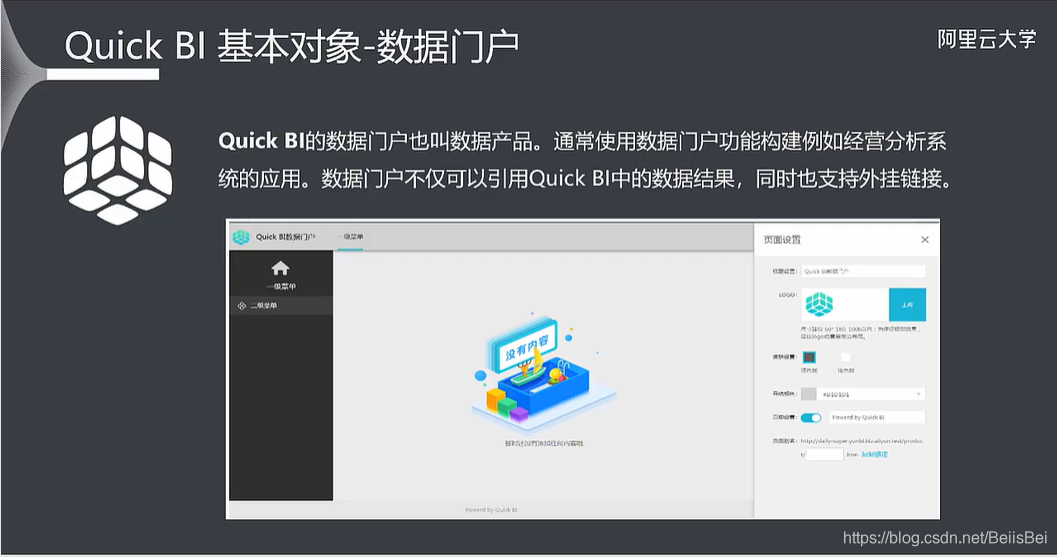Click the home icon in the dark sidebar

click(x=280, y=268)
